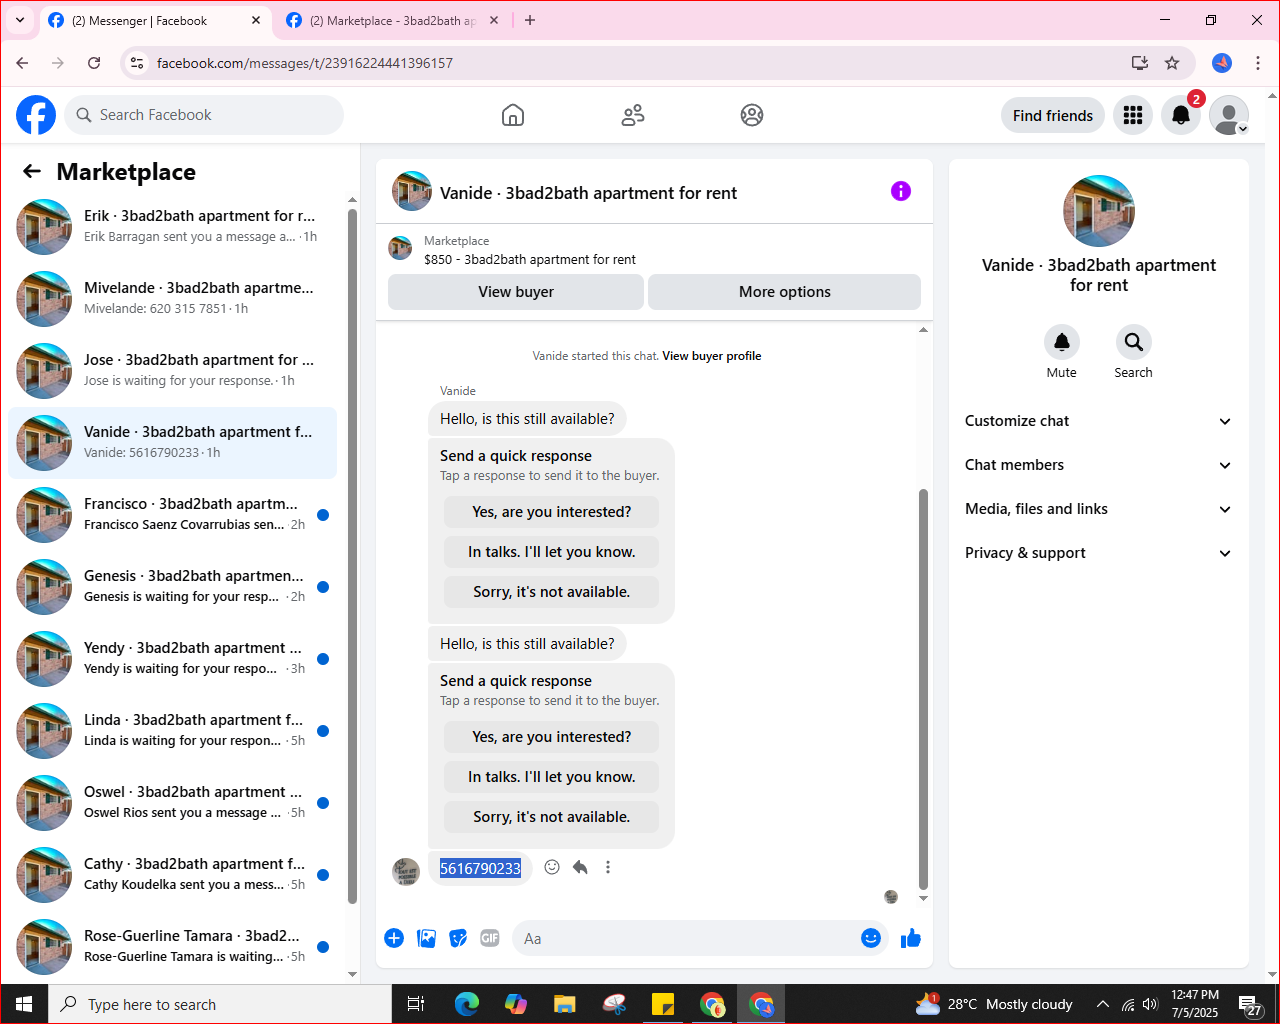Expand Customize chat section
This screenshot has width=1280, height=1024.
tap(1098, 421)
